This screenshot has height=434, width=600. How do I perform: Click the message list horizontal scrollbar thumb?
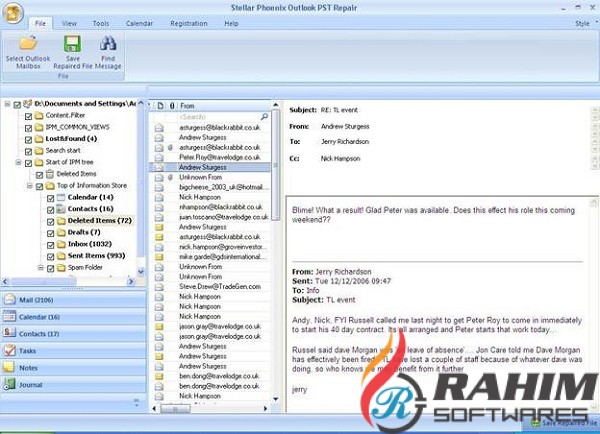175,409
